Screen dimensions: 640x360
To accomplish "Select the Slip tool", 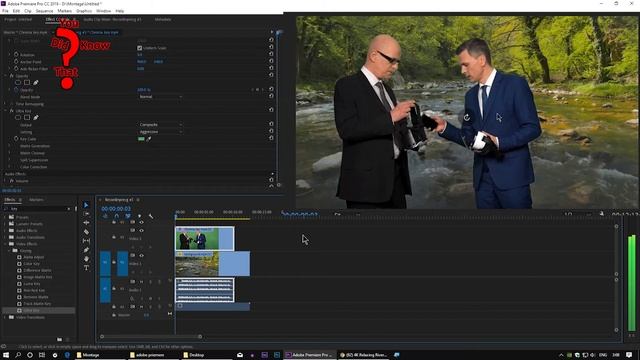I will (86, 241).
